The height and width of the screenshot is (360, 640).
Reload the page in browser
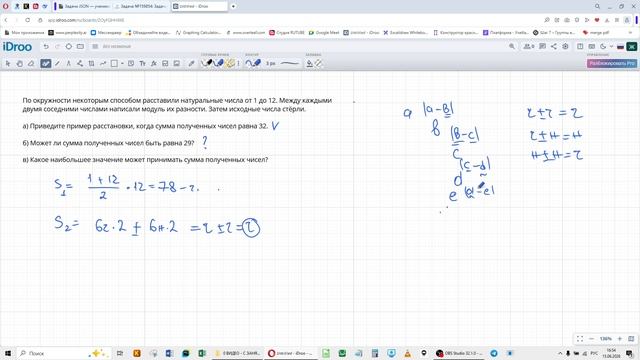coord(27,20)
